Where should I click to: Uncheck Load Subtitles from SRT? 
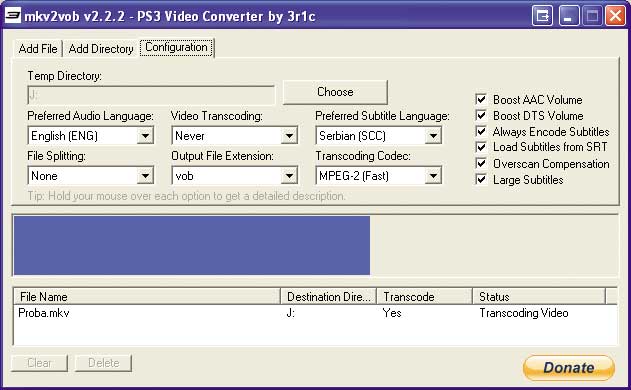click(481, 147)
